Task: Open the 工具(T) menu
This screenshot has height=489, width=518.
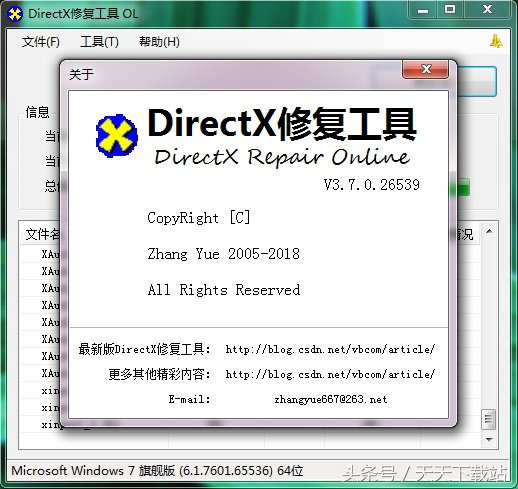Action: [x=99, y=42]
